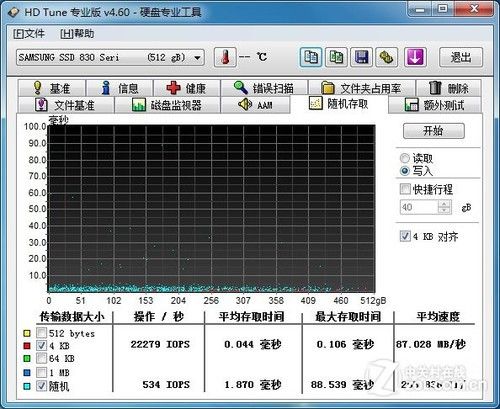Click the thermometer temperature icon
500x409 pixels.
[x=225, y=57]
